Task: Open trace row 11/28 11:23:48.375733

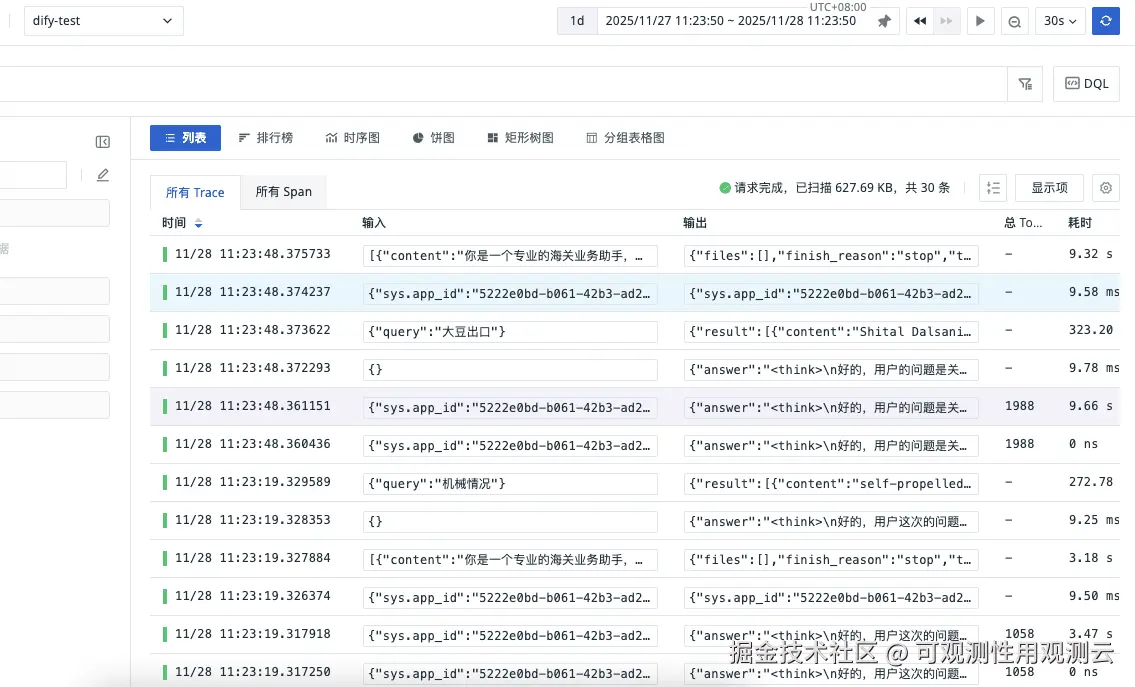Action: 635,255
